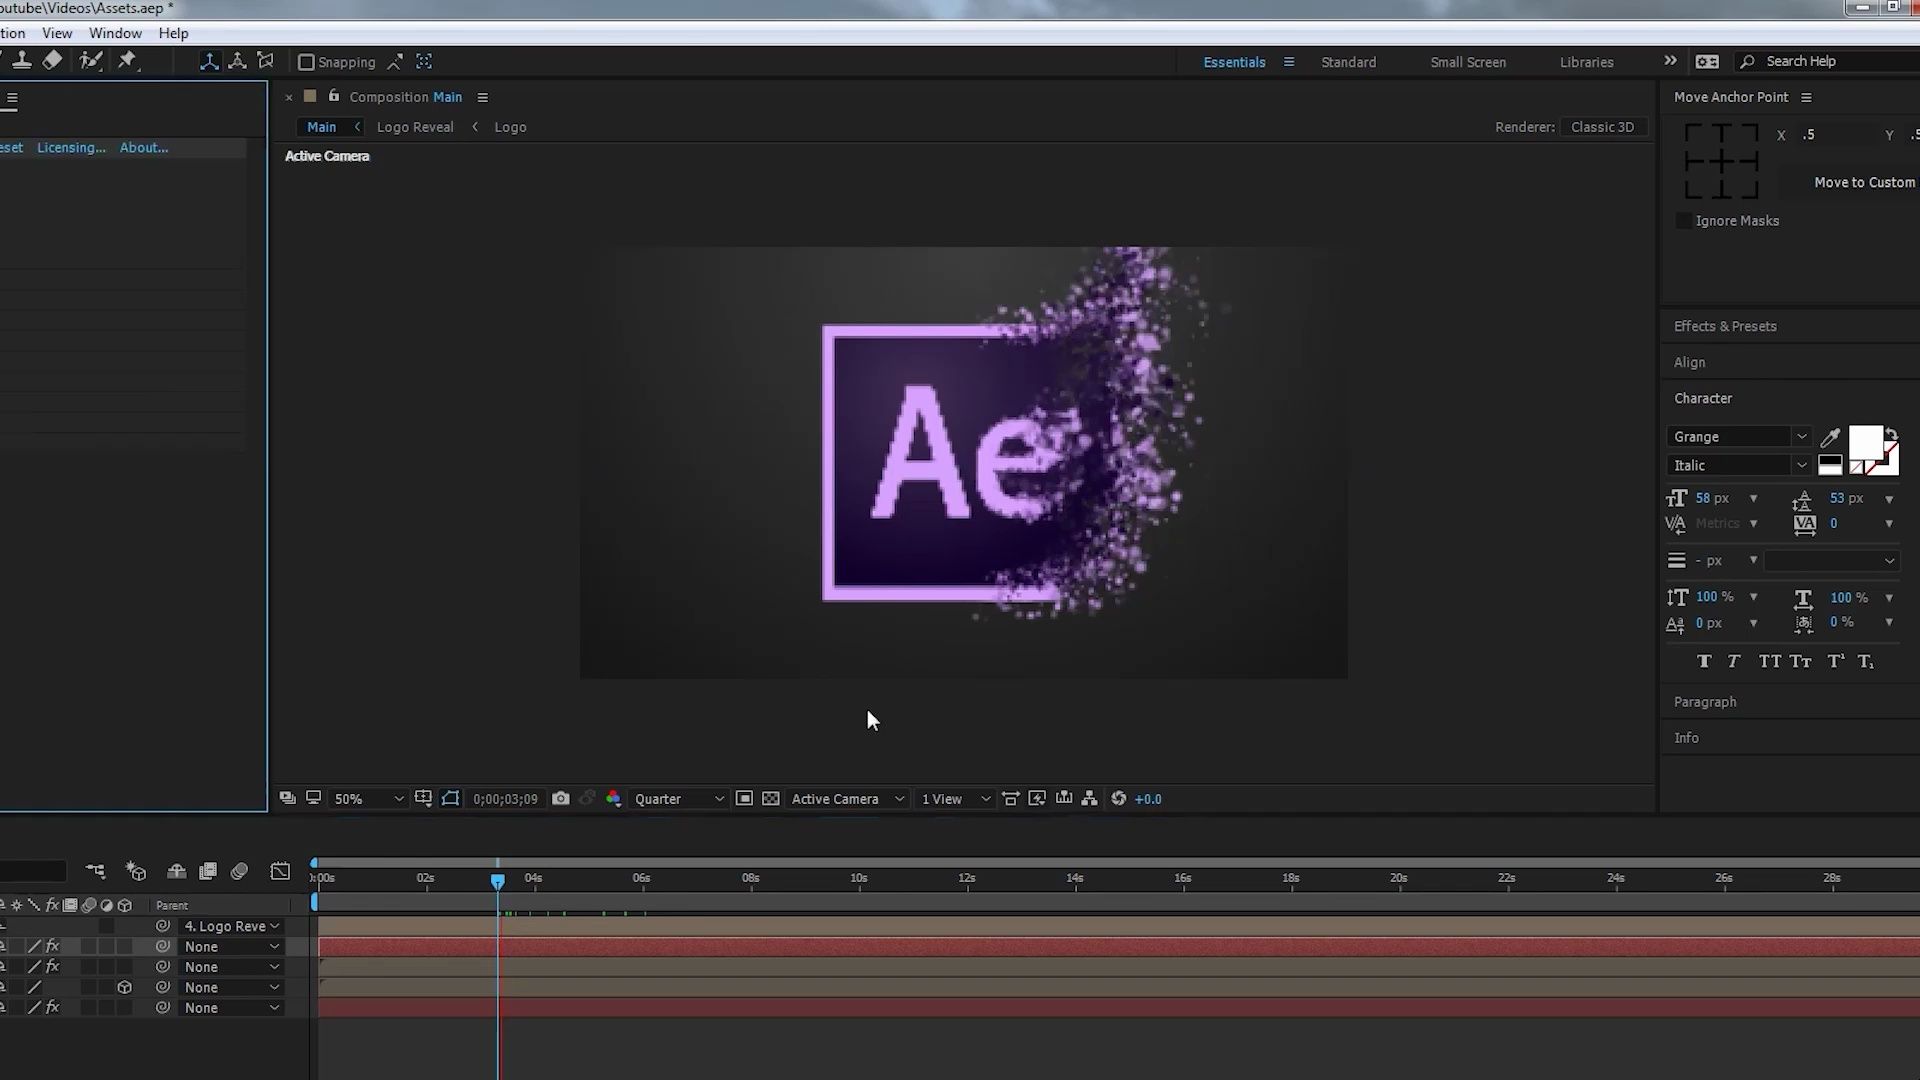1920x1080 pixels.
Task: Toggle the composition viewer lock icon
Action: tap(334, 96)
